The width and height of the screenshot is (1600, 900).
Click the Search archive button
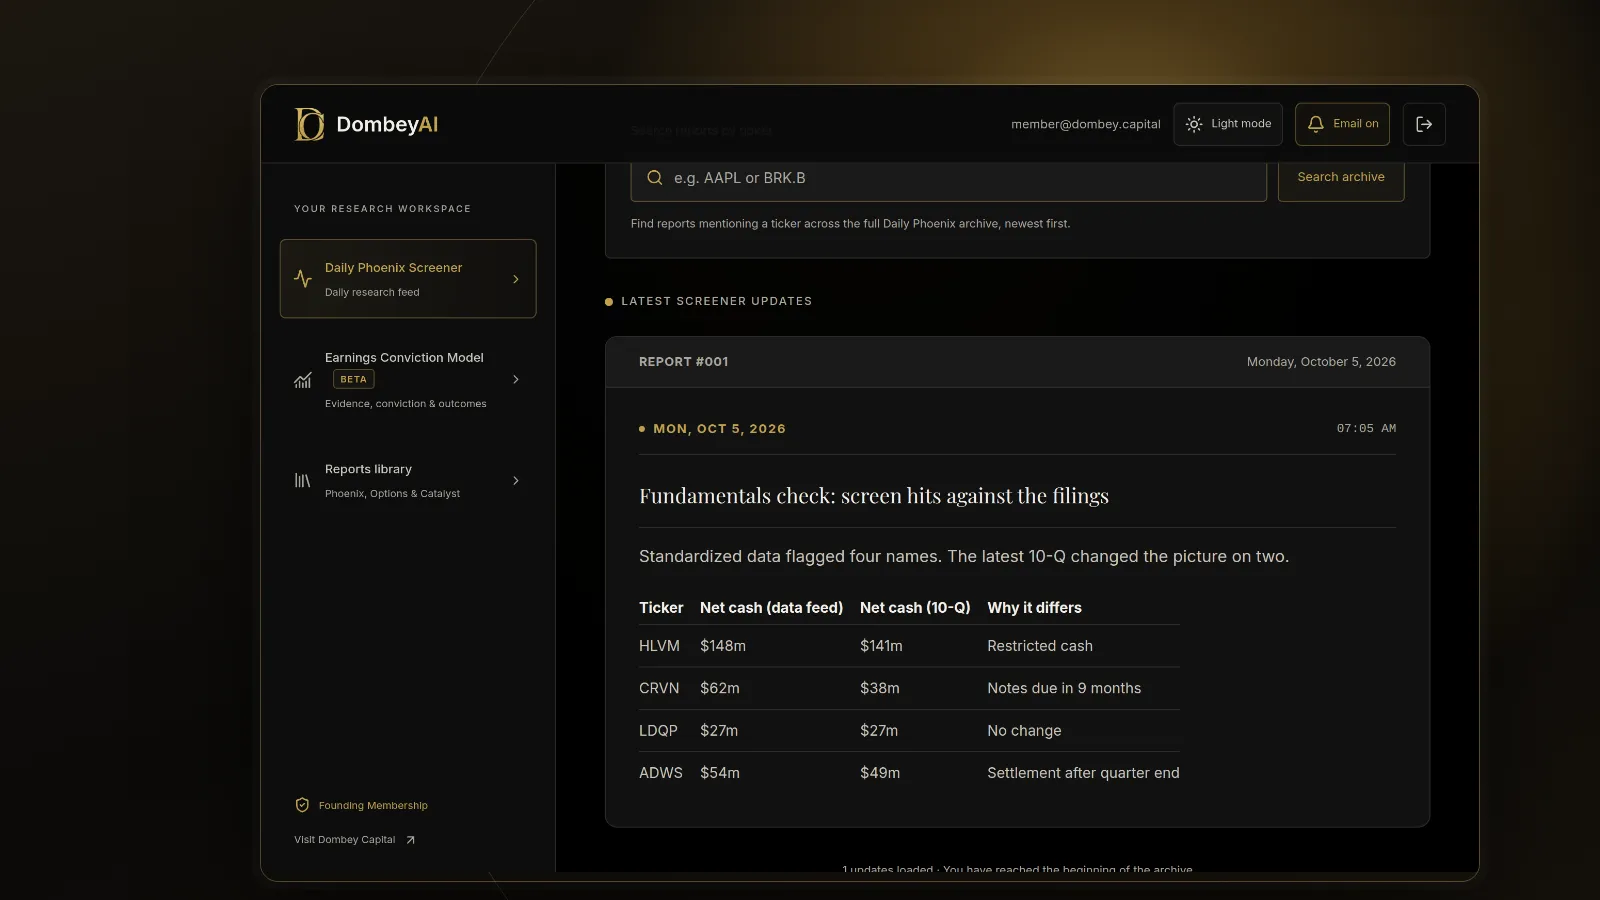point(1341,177)
